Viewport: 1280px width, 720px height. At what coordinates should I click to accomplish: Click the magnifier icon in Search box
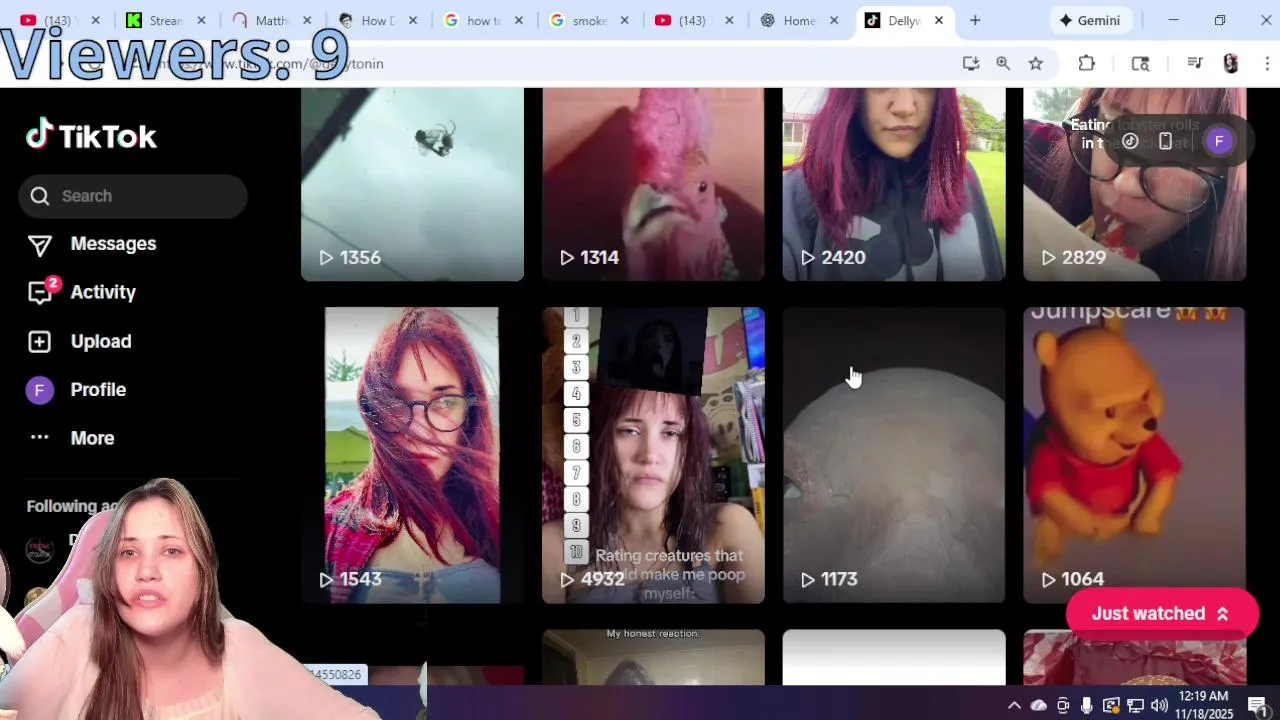(x=40, y=196)
